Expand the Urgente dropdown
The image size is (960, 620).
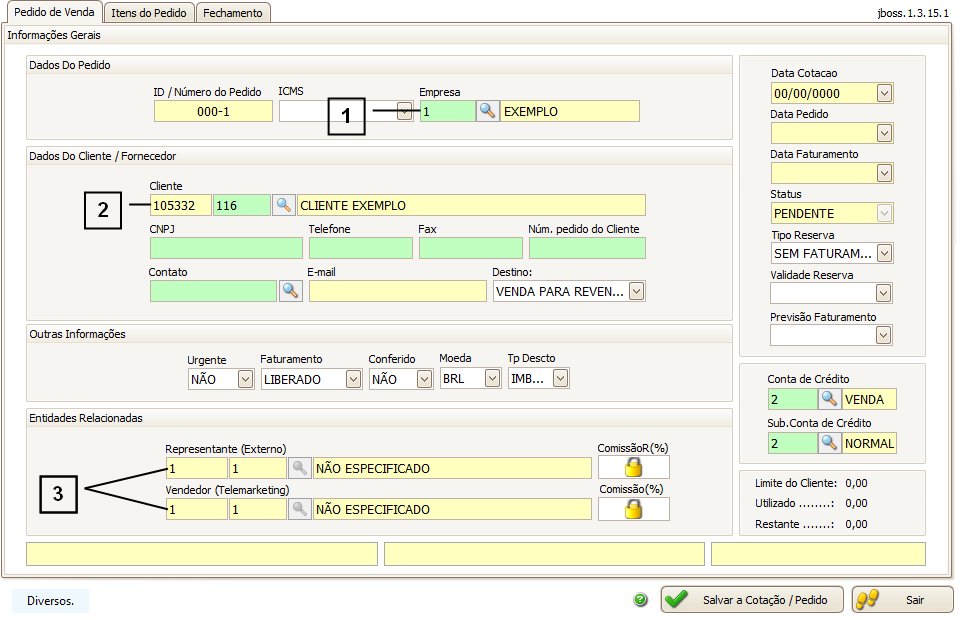tap(246, 379)
